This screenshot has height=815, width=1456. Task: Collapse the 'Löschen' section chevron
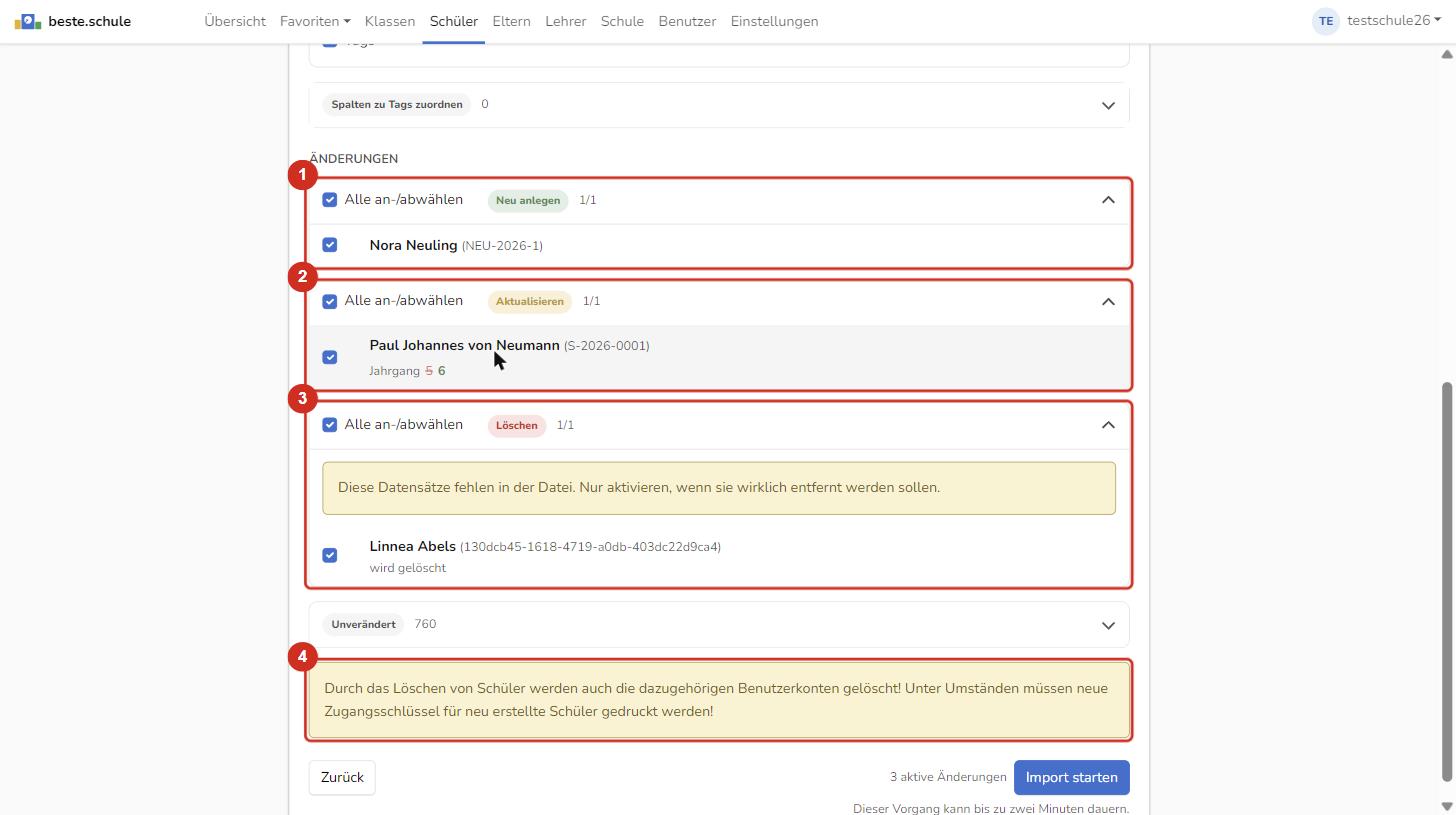pyautogui.click(x=1108, y=425)
